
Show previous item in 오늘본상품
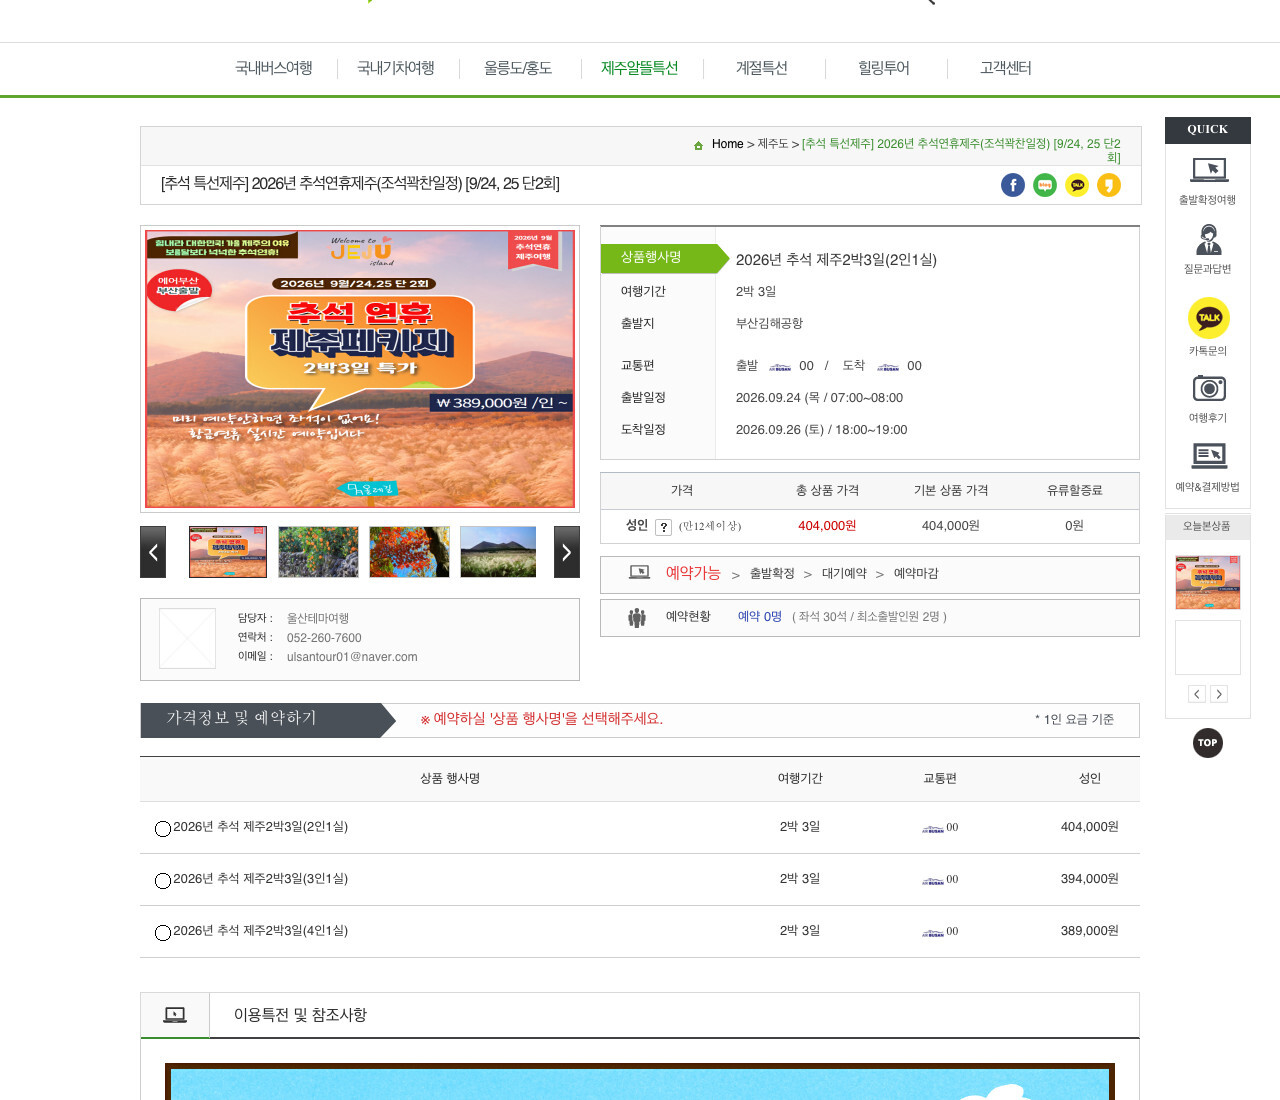click(1197, 694)
